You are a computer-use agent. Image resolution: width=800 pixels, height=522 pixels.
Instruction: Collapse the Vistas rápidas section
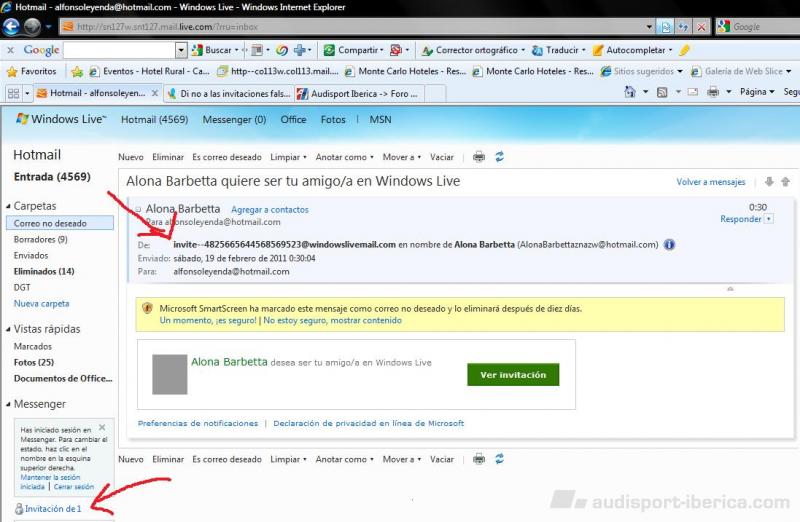(x=8, y=329)
